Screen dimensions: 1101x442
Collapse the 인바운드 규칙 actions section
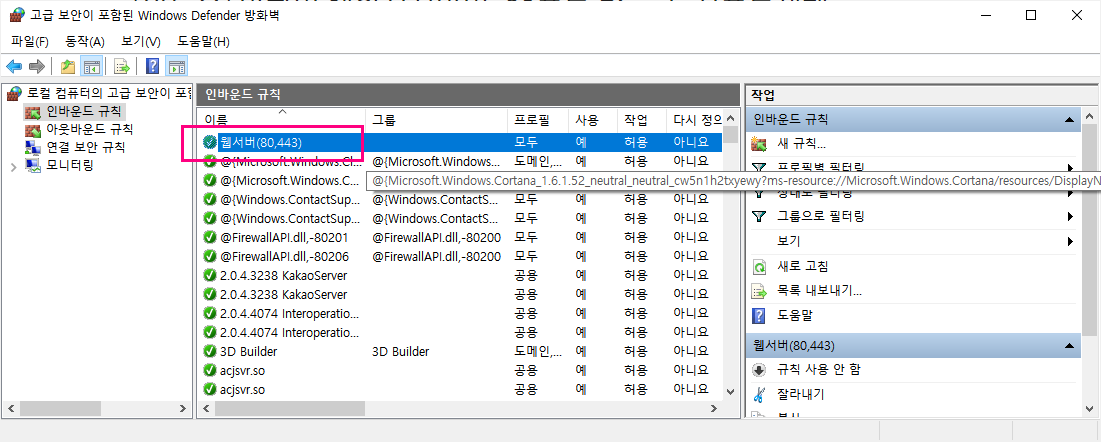pyautogui.click(x=1069, y=119)
